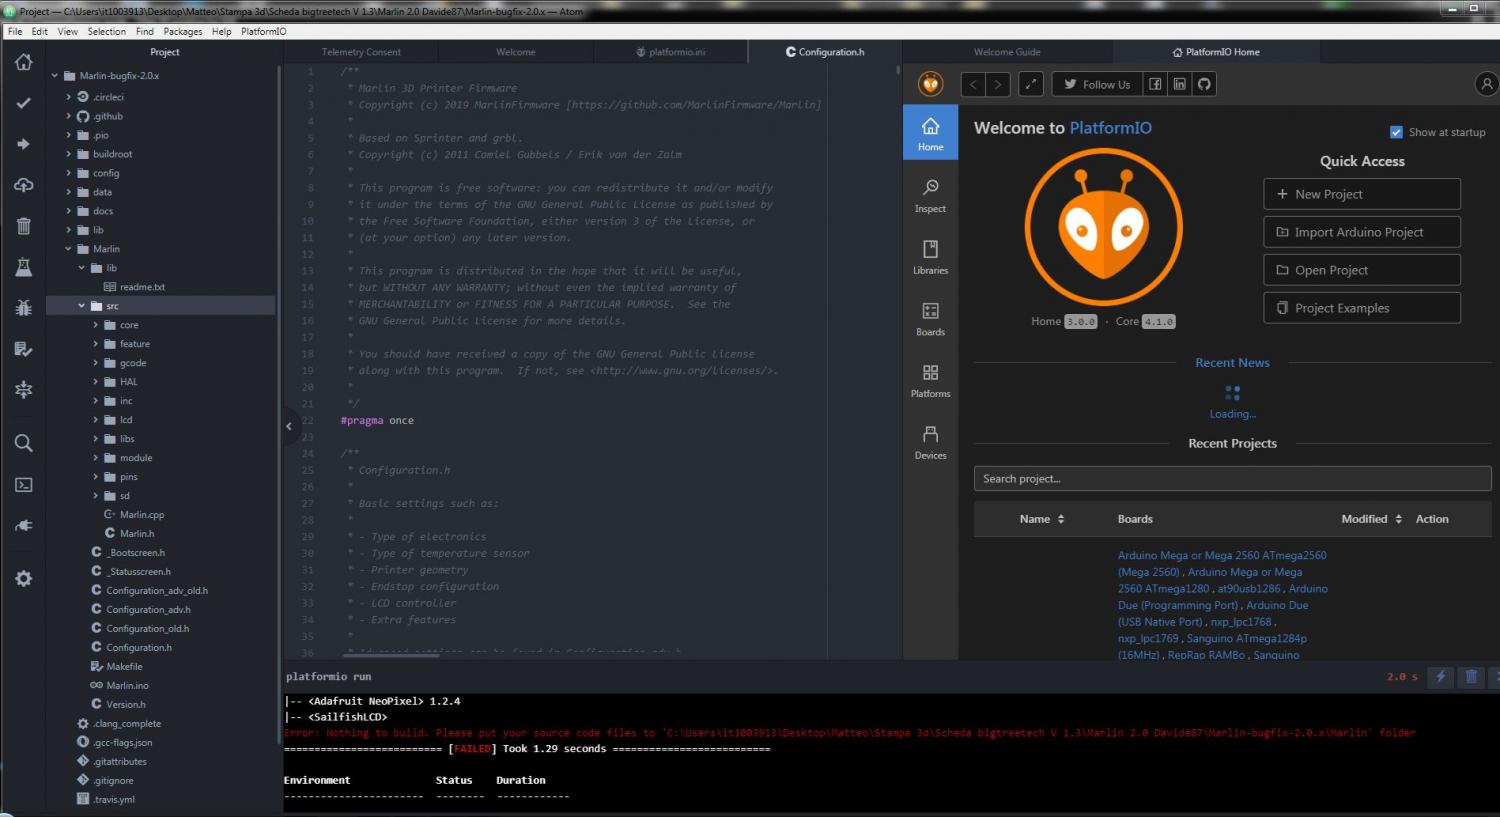
Task: Expand the lcd folder
Action: pos(96,420)
